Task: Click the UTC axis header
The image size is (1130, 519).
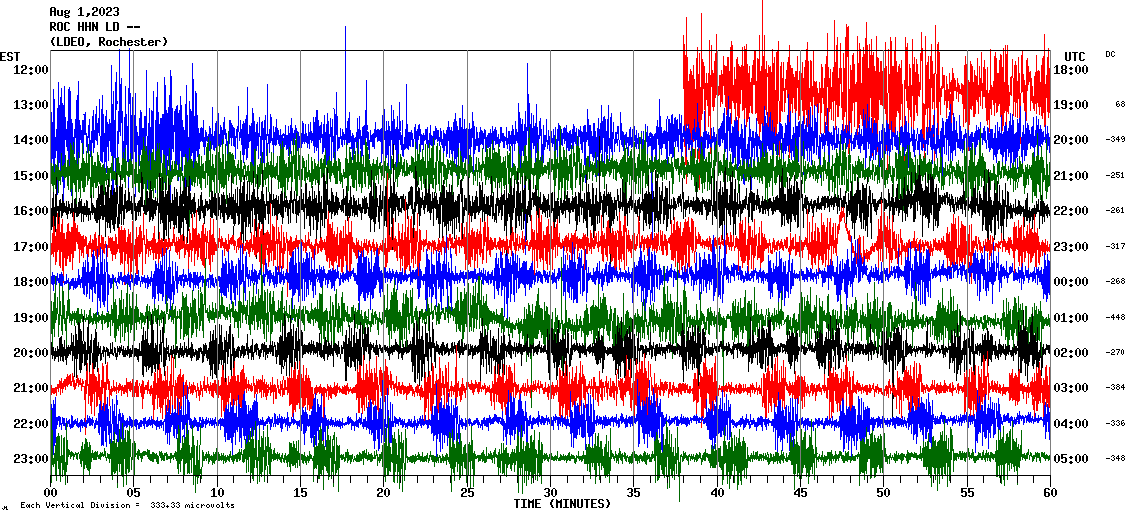Action: click(x=1075, y=56)
